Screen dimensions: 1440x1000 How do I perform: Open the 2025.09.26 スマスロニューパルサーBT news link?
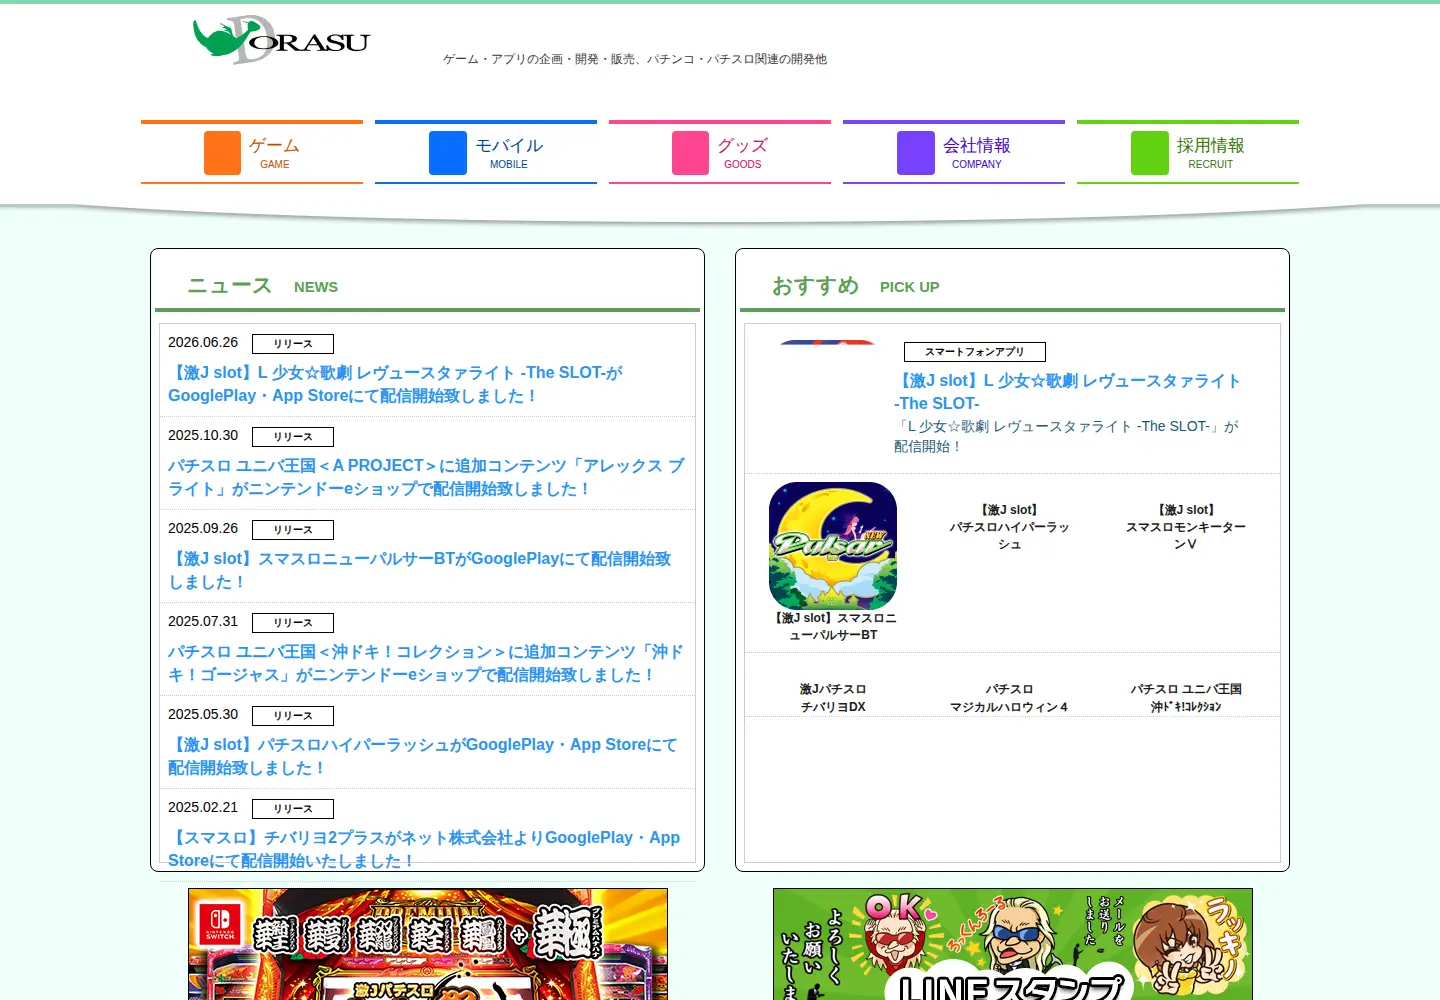(x=420, y=570)
